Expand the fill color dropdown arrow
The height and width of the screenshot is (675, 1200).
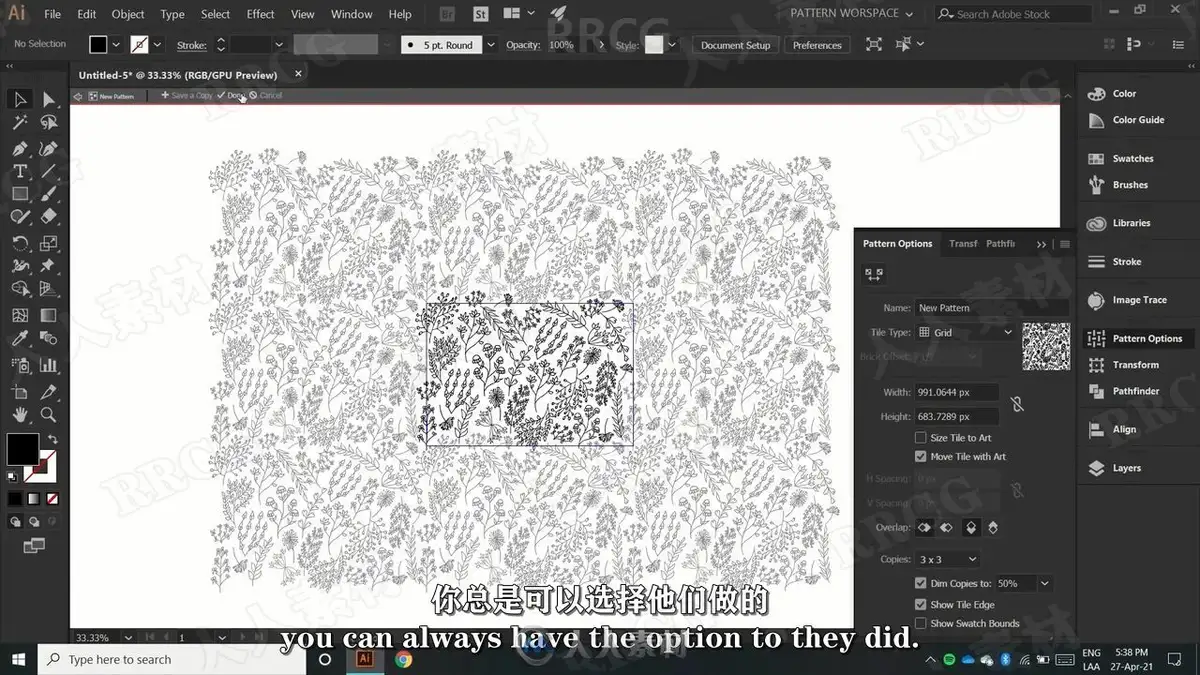(116, 45)
